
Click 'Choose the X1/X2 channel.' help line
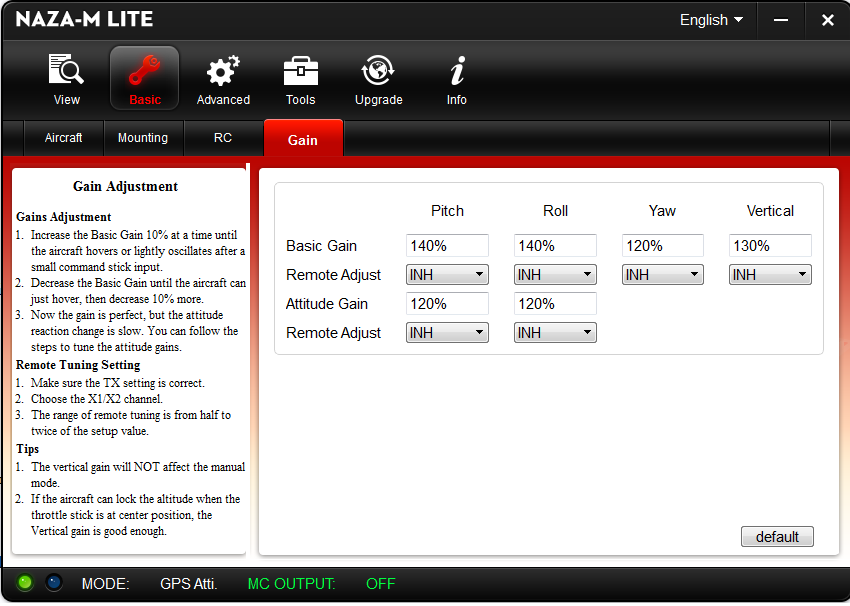[x=96, y=399]
